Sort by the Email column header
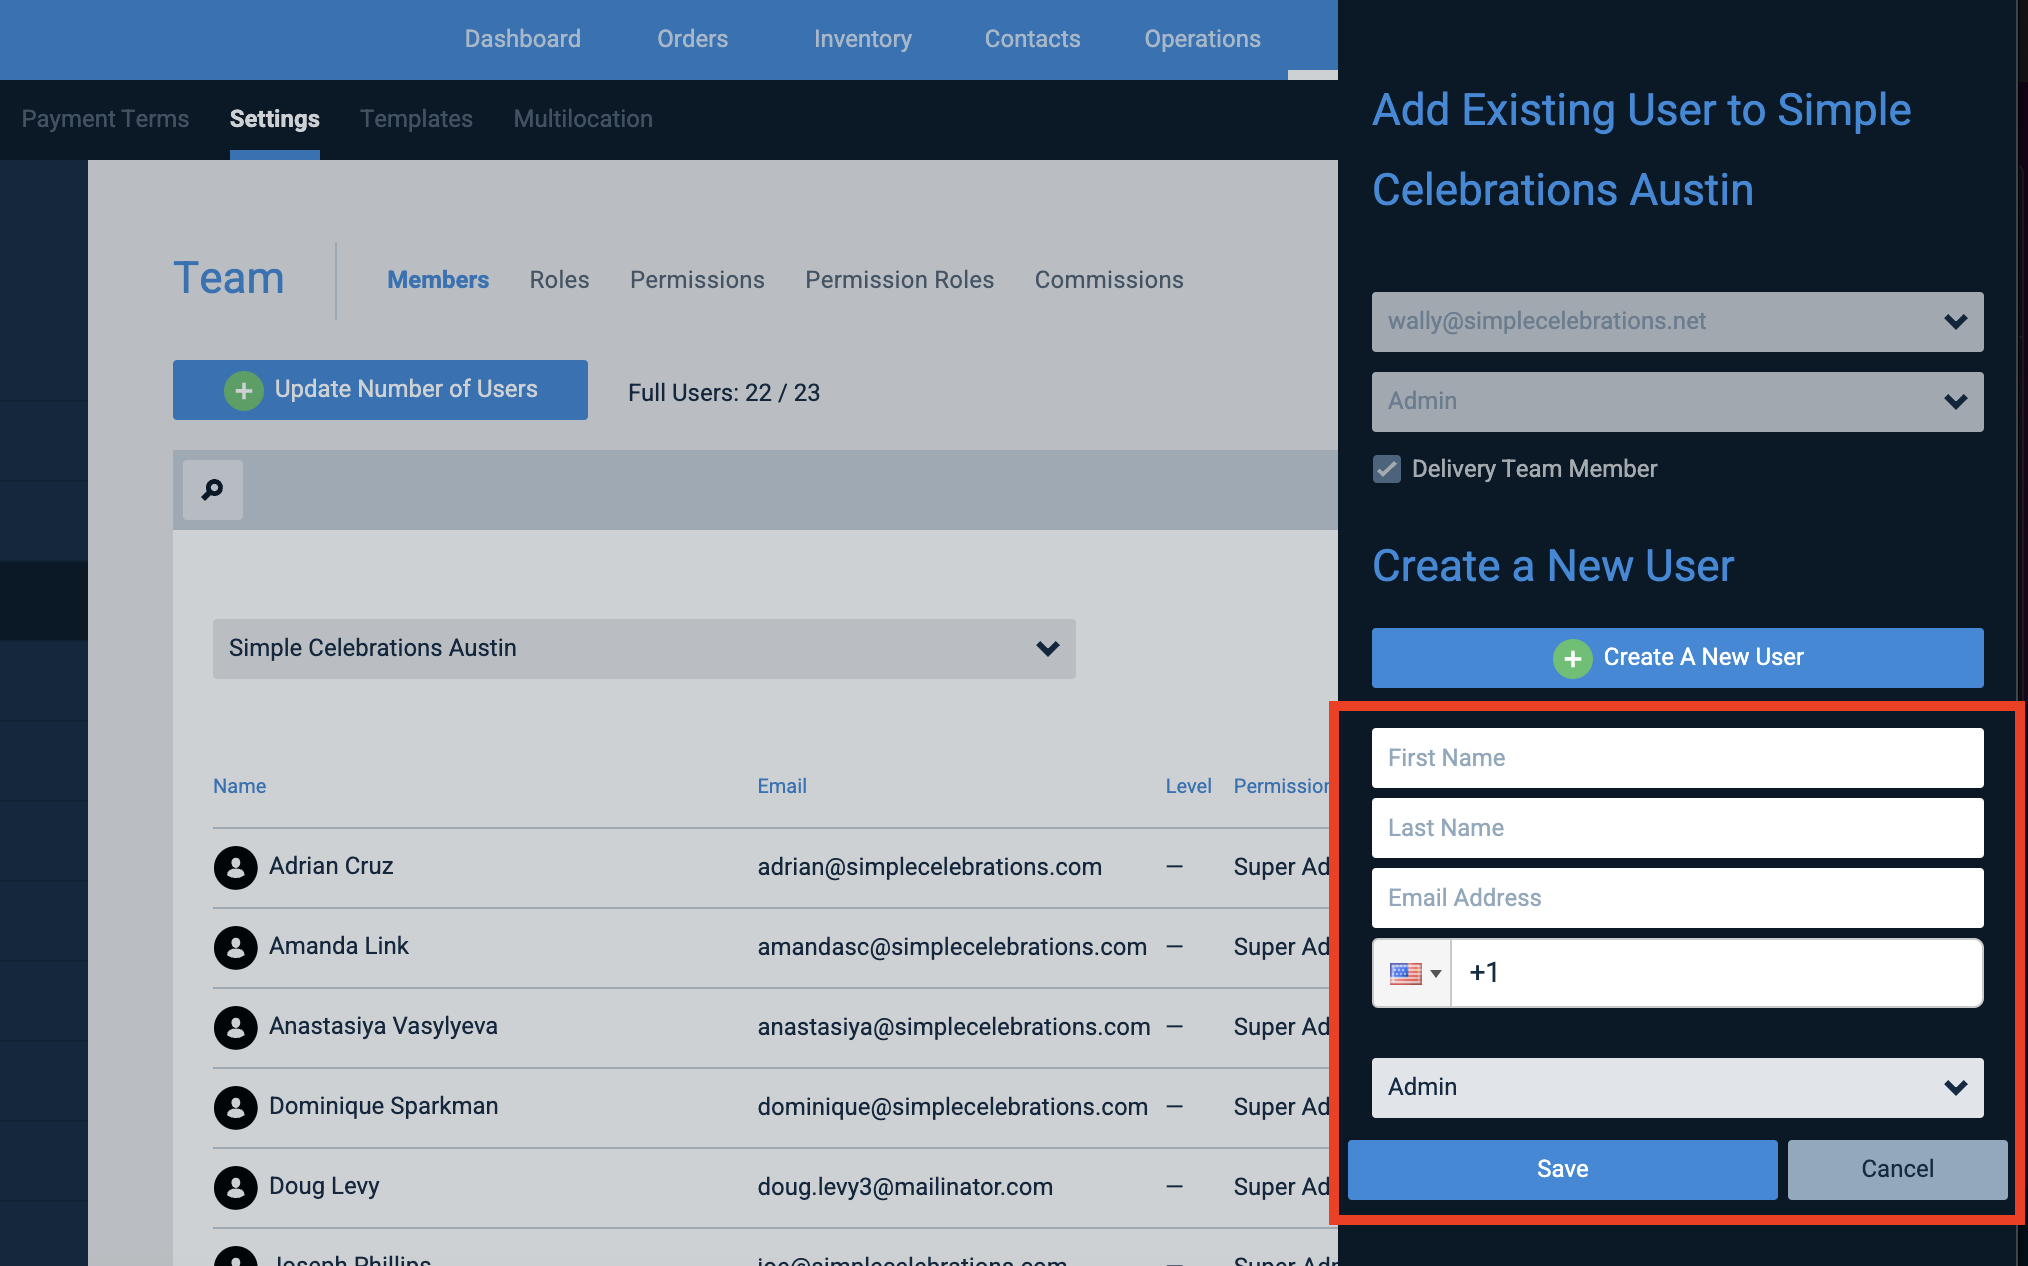This screenshot has height=1266, width=2028. point(782,787)
